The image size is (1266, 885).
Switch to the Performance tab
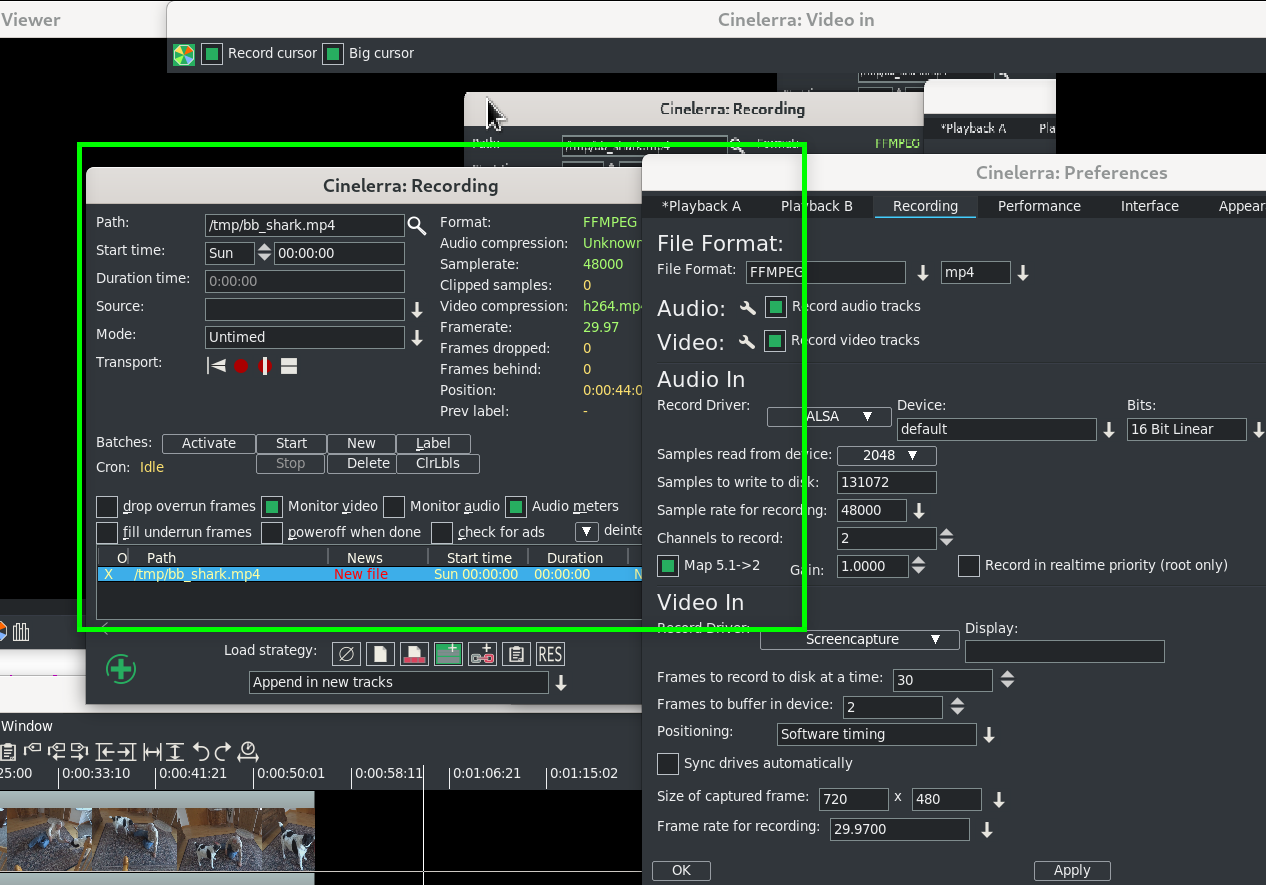point(1039,206)
